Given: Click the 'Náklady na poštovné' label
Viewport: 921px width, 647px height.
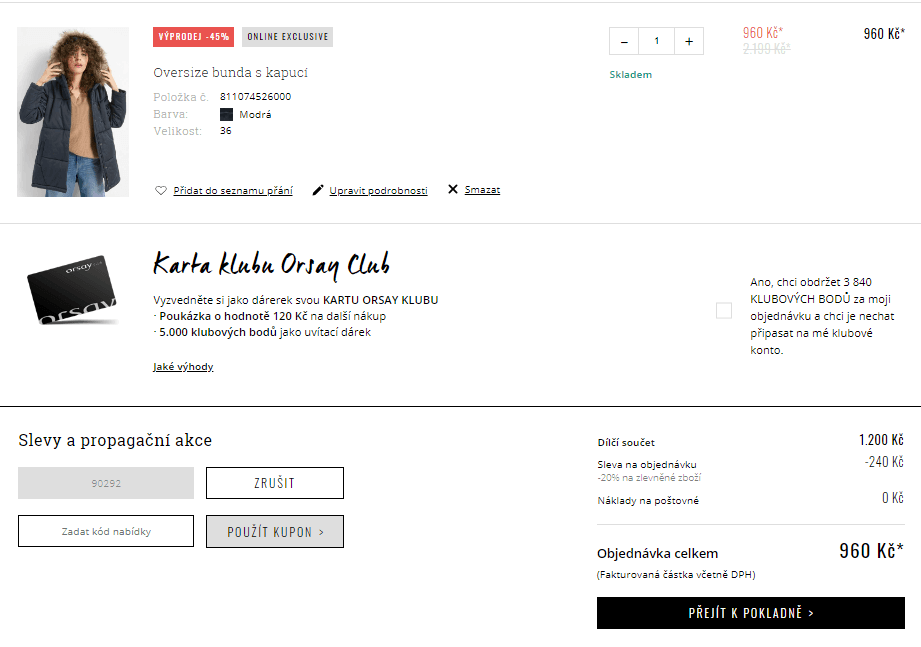Looking at the screenshot, I should (648, 501).
